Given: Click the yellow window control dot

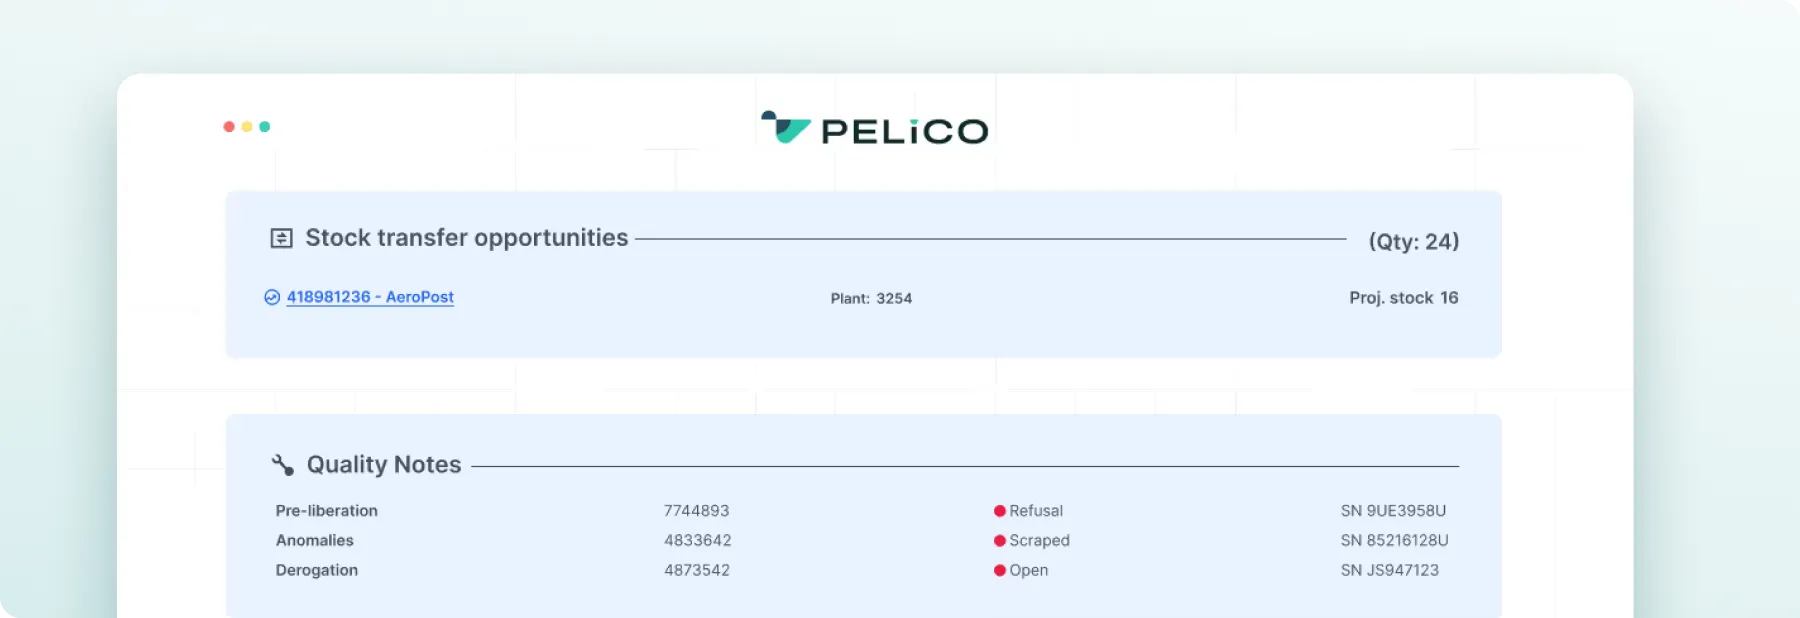Looking at the screenshot, I should pos(245,126).
